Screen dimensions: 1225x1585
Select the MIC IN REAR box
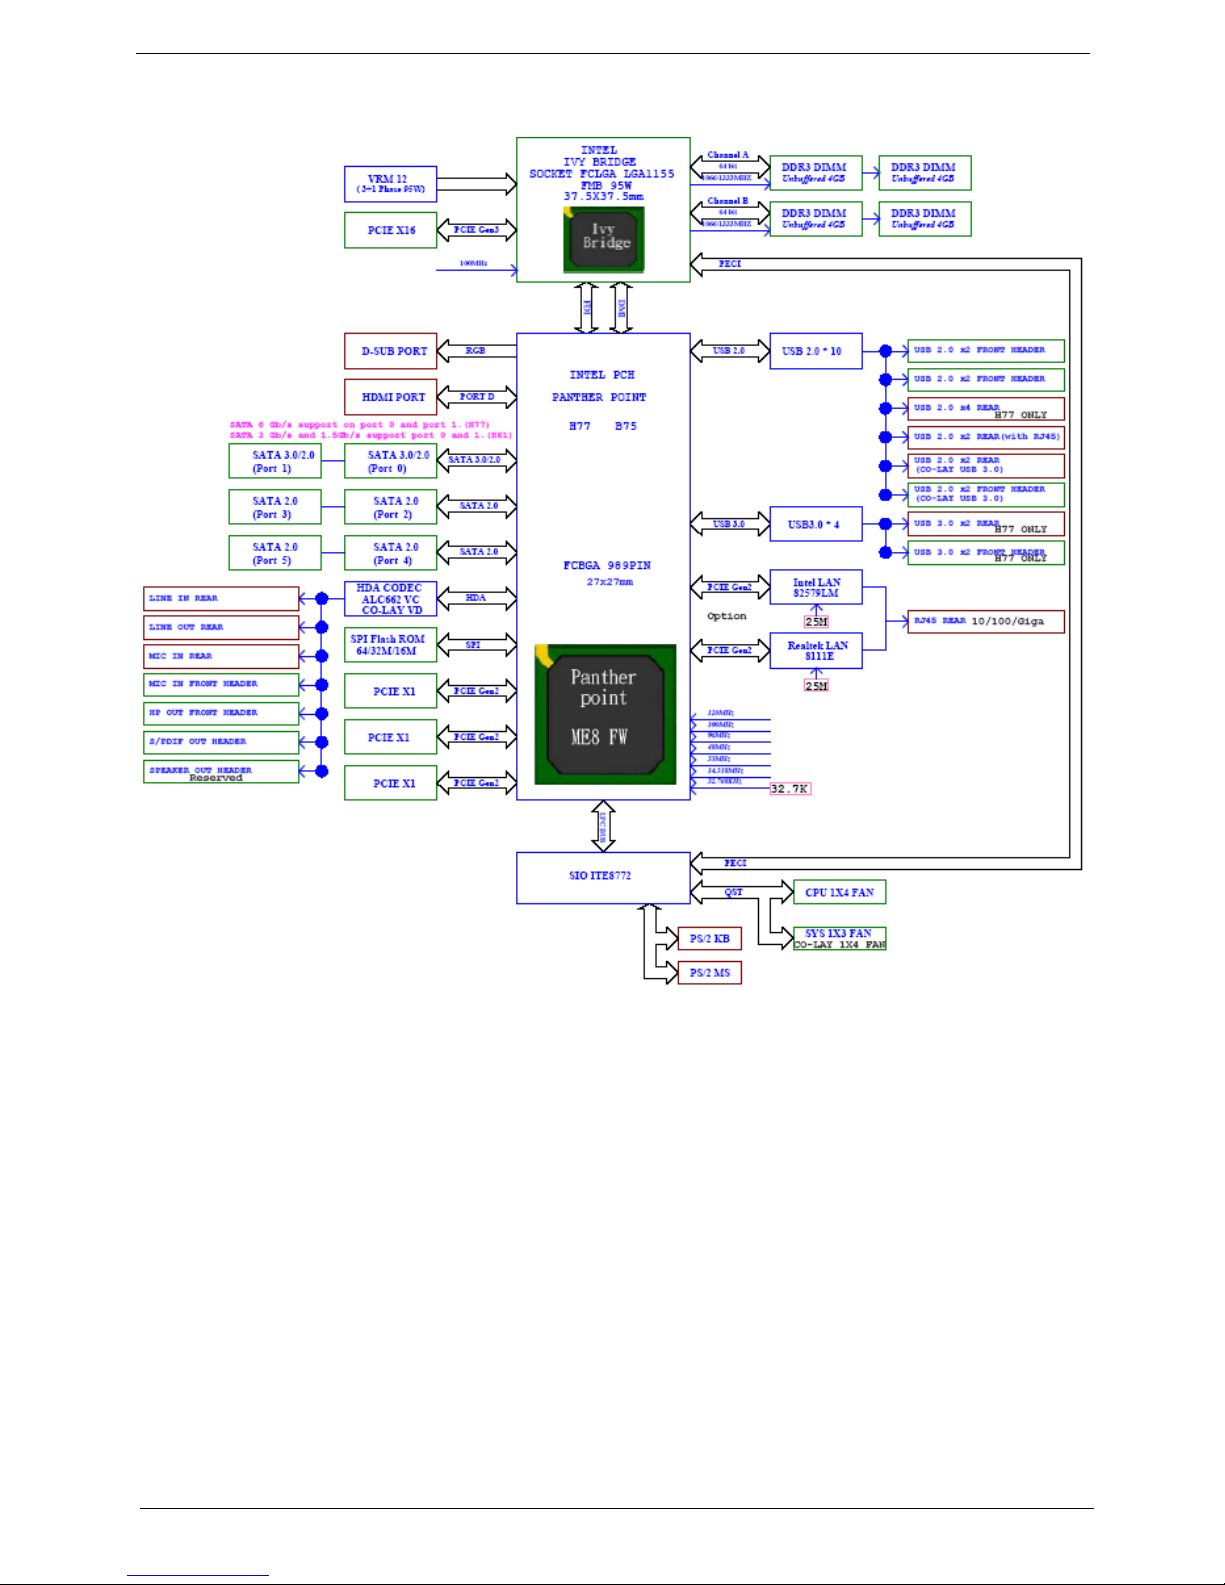point(221,656)
